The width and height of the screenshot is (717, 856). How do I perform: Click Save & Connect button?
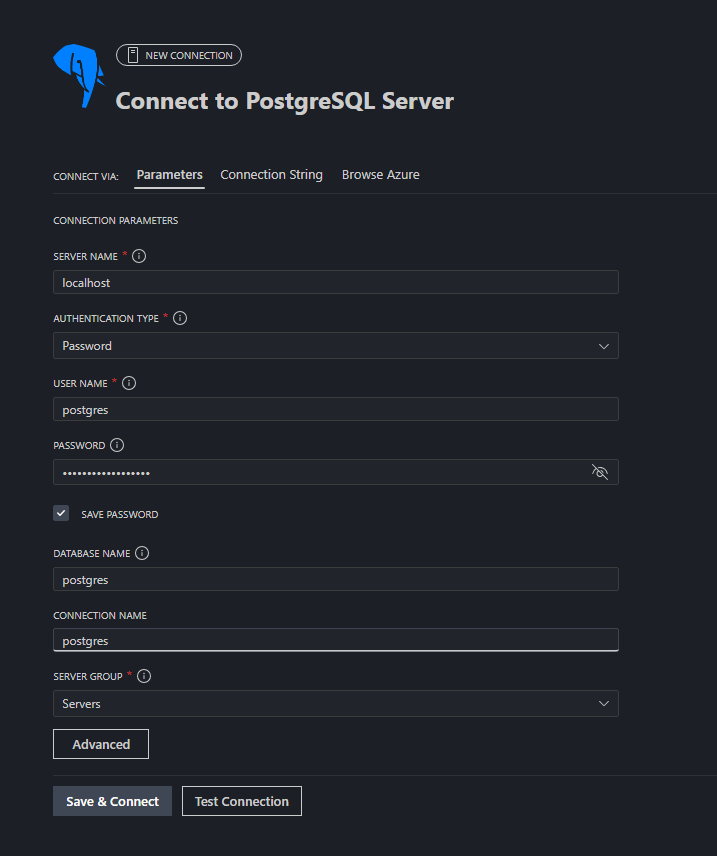112,801
